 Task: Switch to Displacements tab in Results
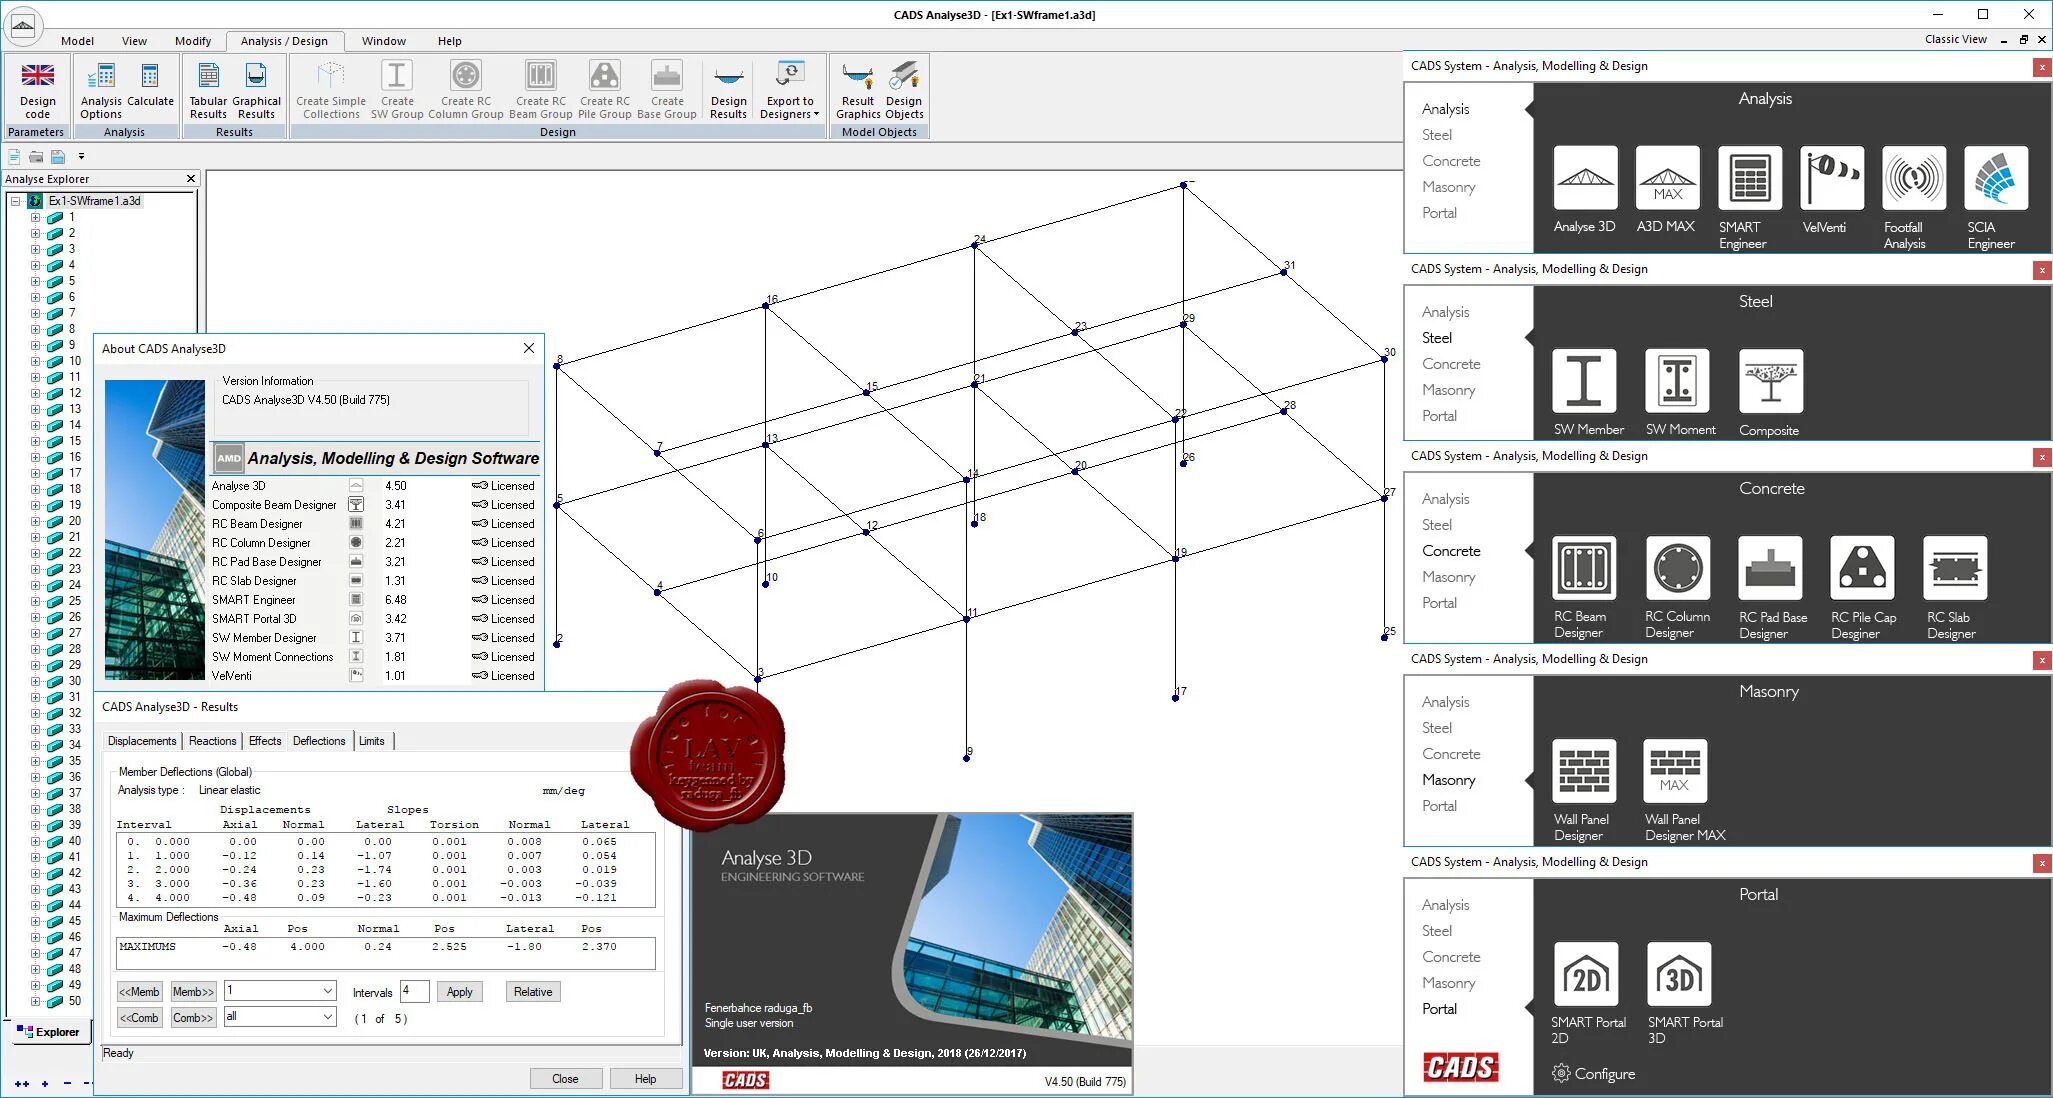142,741
